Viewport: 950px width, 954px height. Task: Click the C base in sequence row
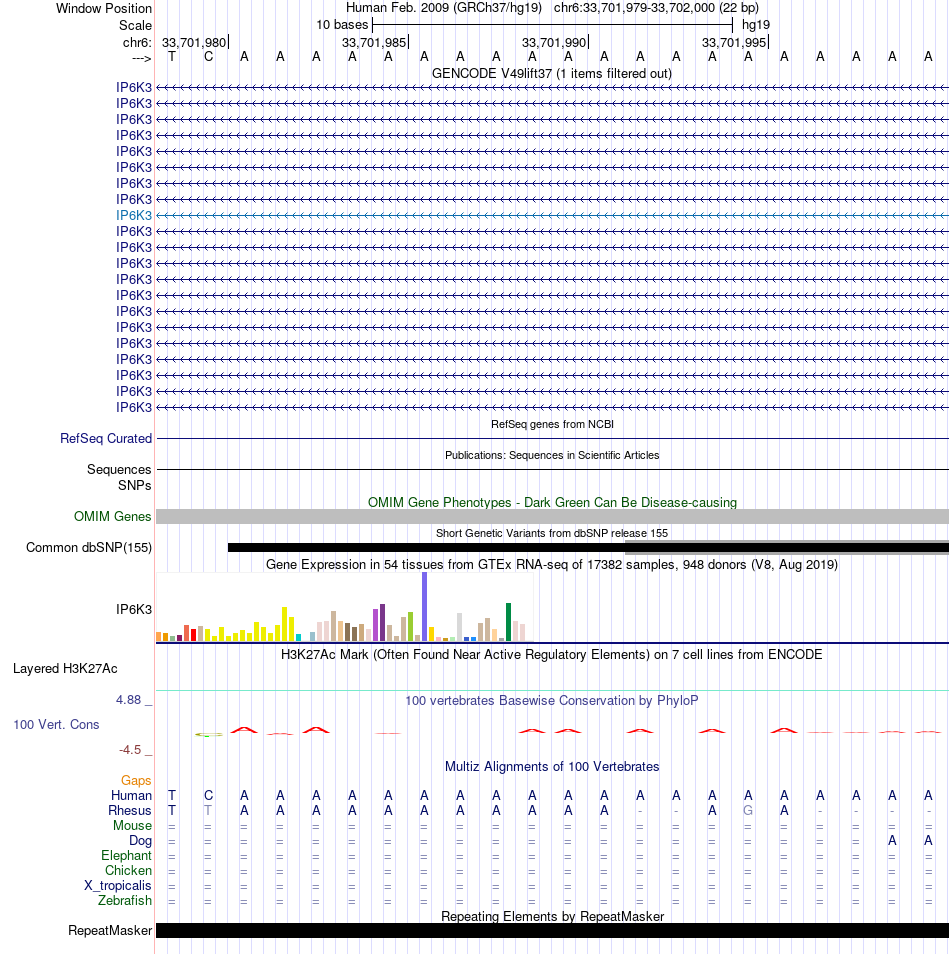tap(208, 57)
